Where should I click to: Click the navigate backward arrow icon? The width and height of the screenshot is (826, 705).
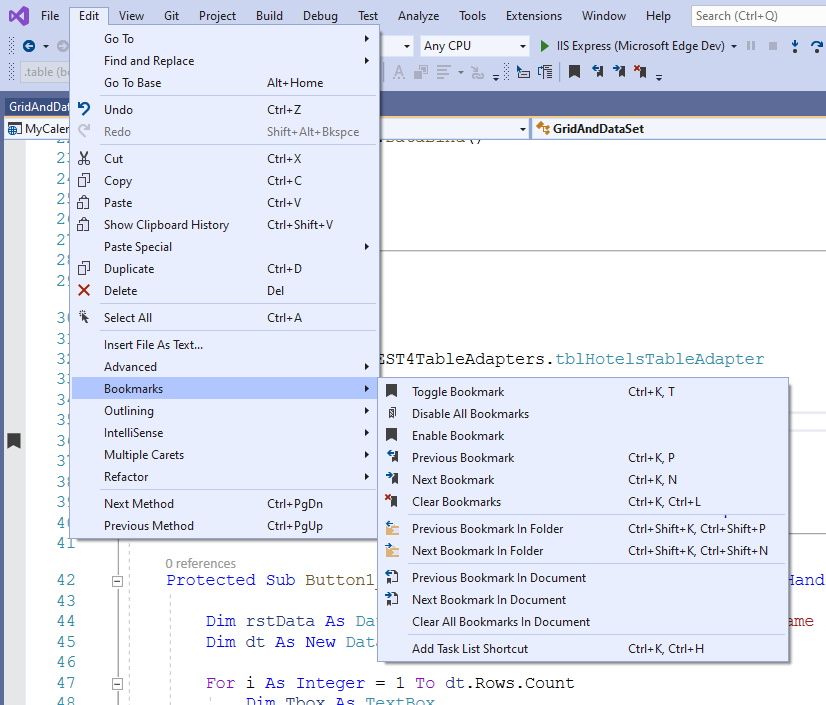(29, 46)
